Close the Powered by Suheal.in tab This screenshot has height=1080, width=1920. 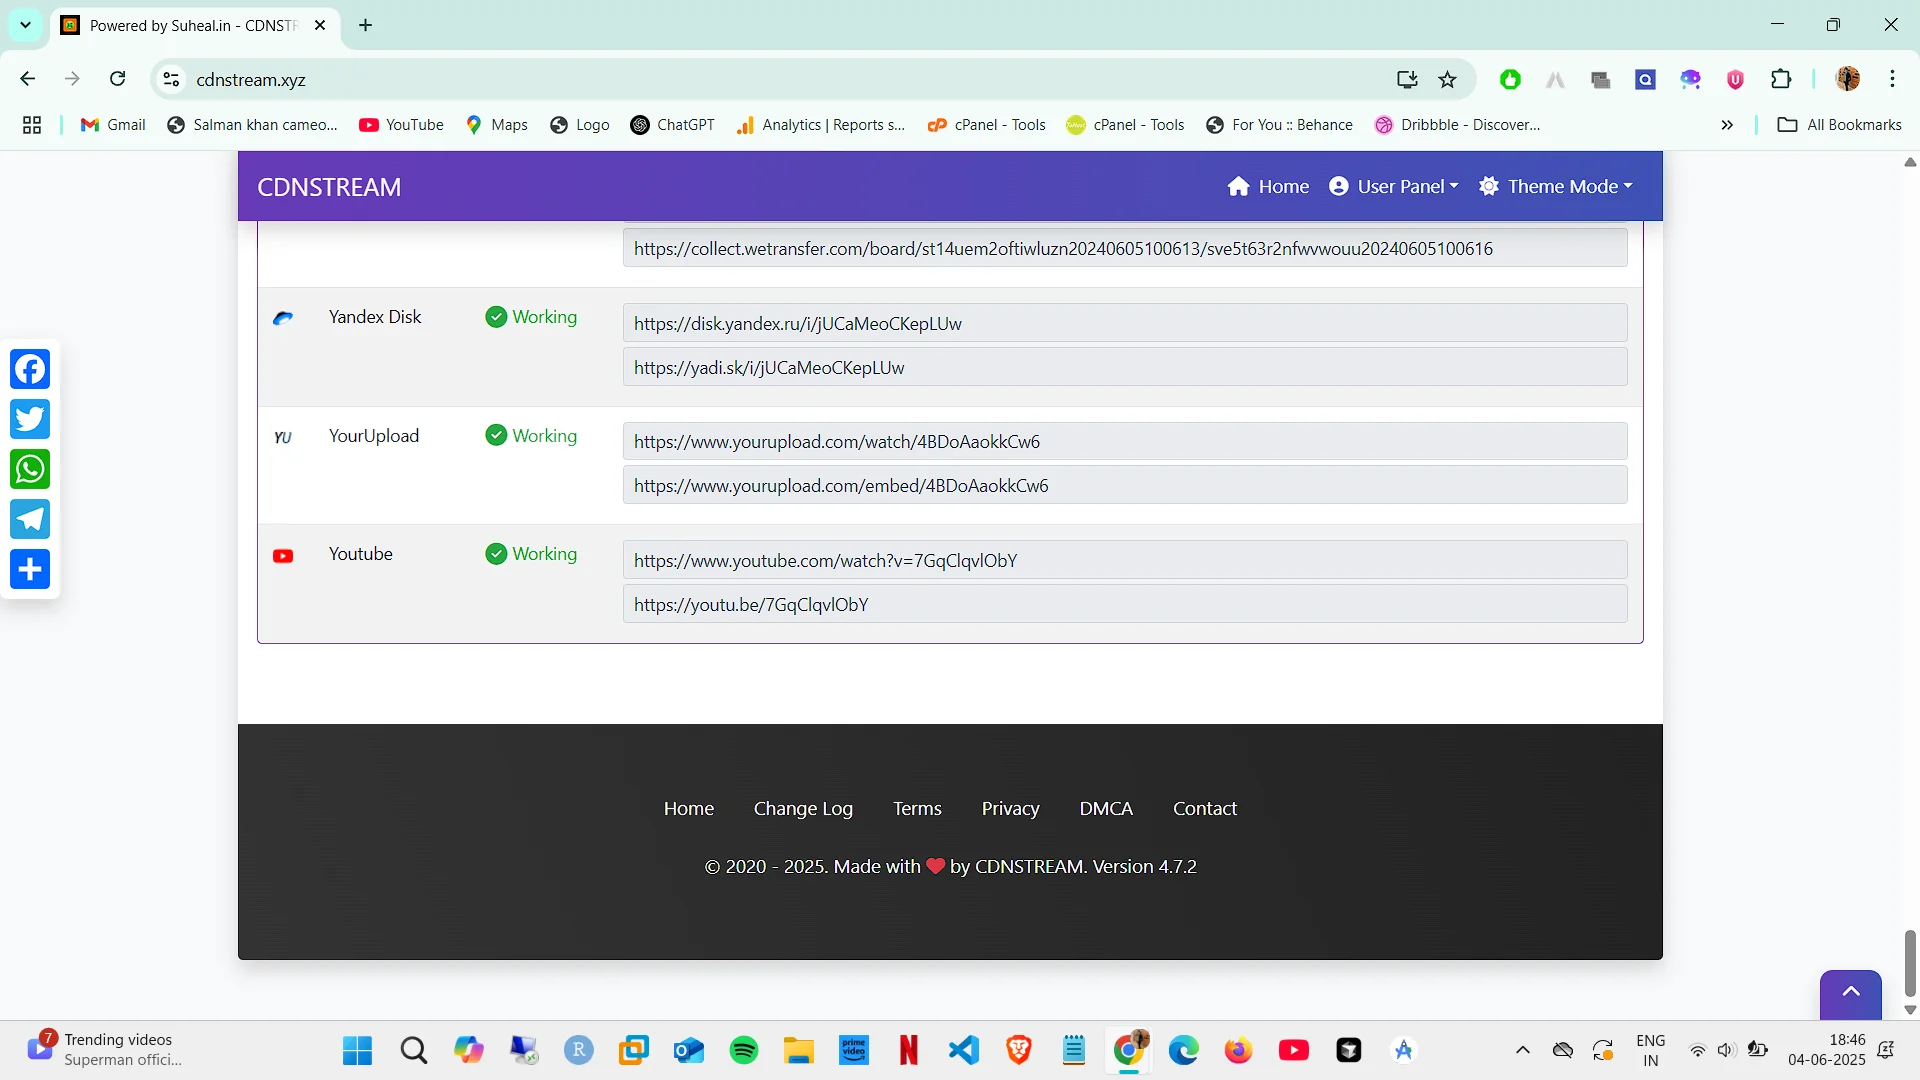click(320, 25)
